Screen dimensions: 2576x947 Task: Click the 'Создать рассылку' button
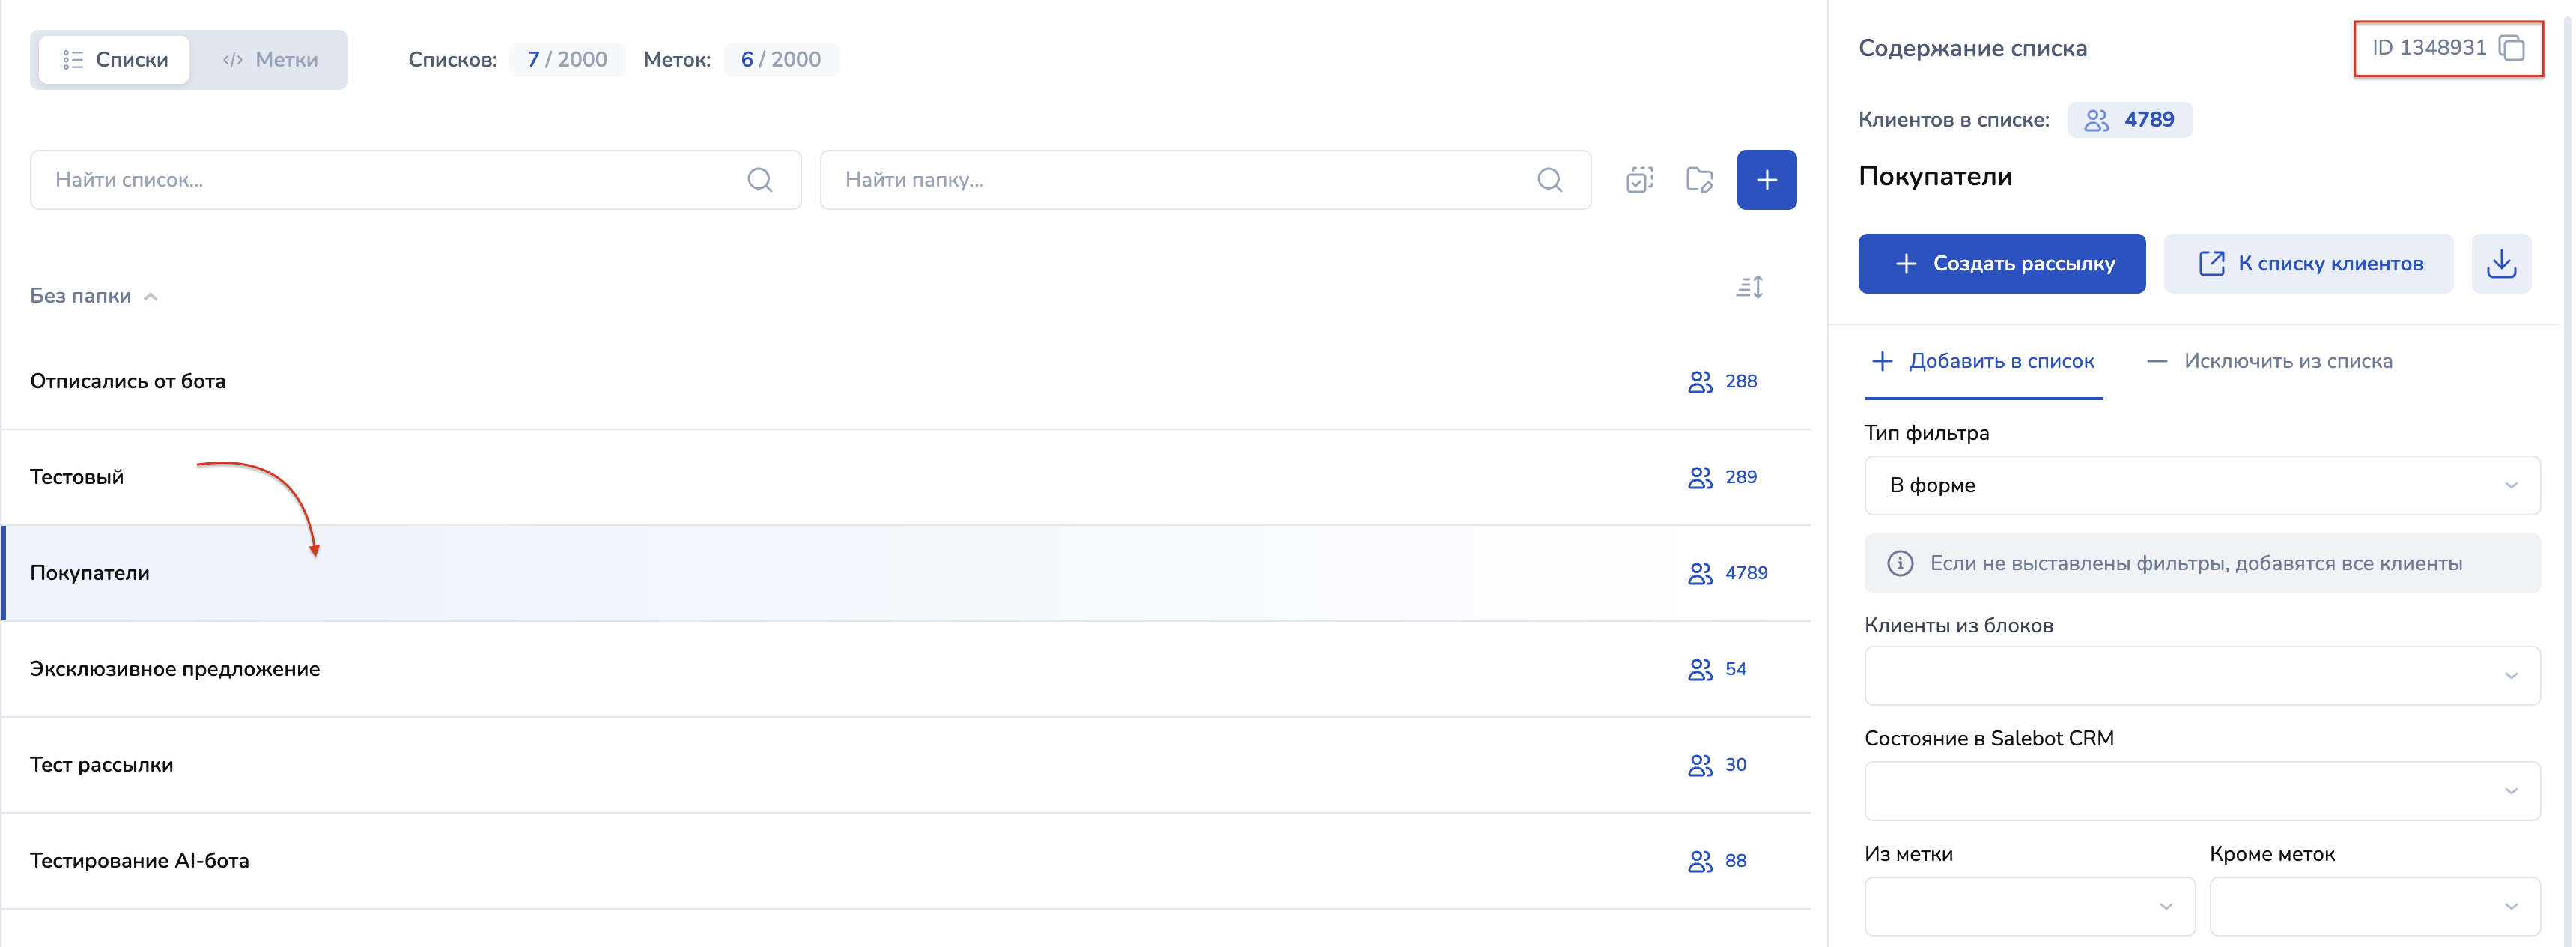(x=2001, y=264)
